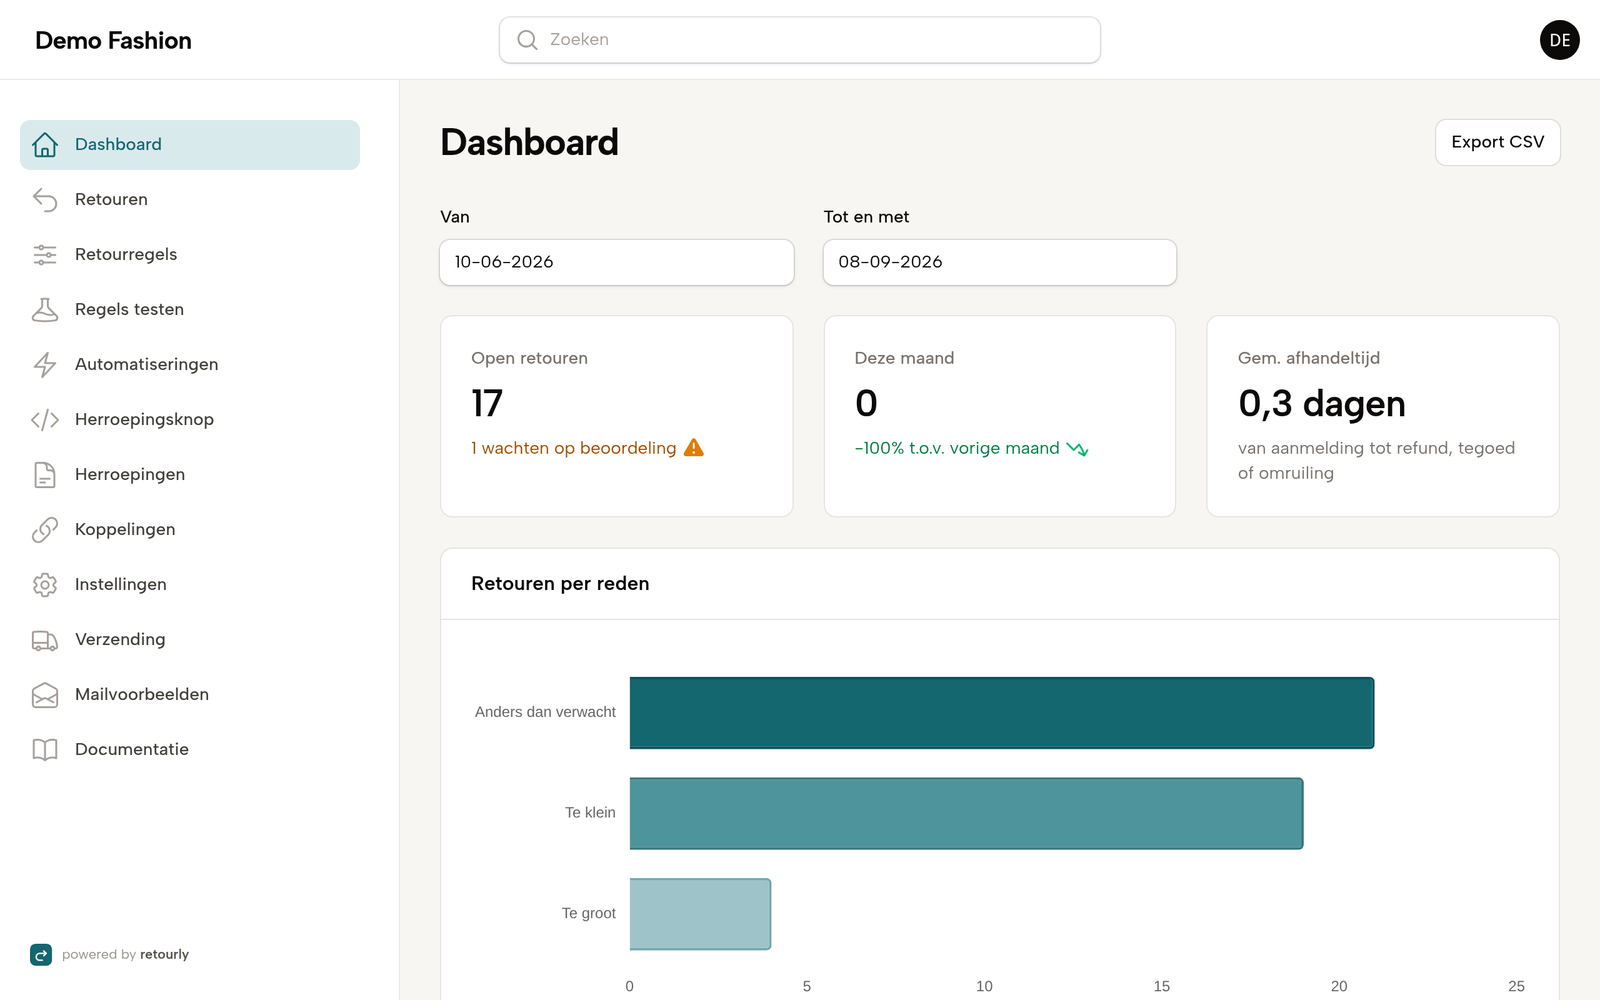Click the Open retouren value 17
This screenshot has width=1600, height=1000.
(487, 404)
